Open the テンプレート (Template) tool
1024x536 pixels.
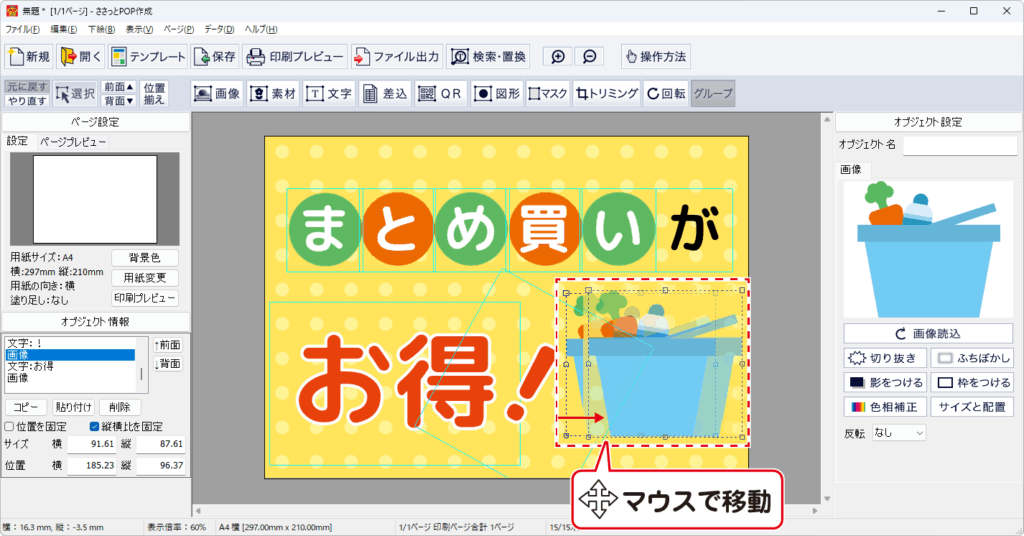point(148,56)
